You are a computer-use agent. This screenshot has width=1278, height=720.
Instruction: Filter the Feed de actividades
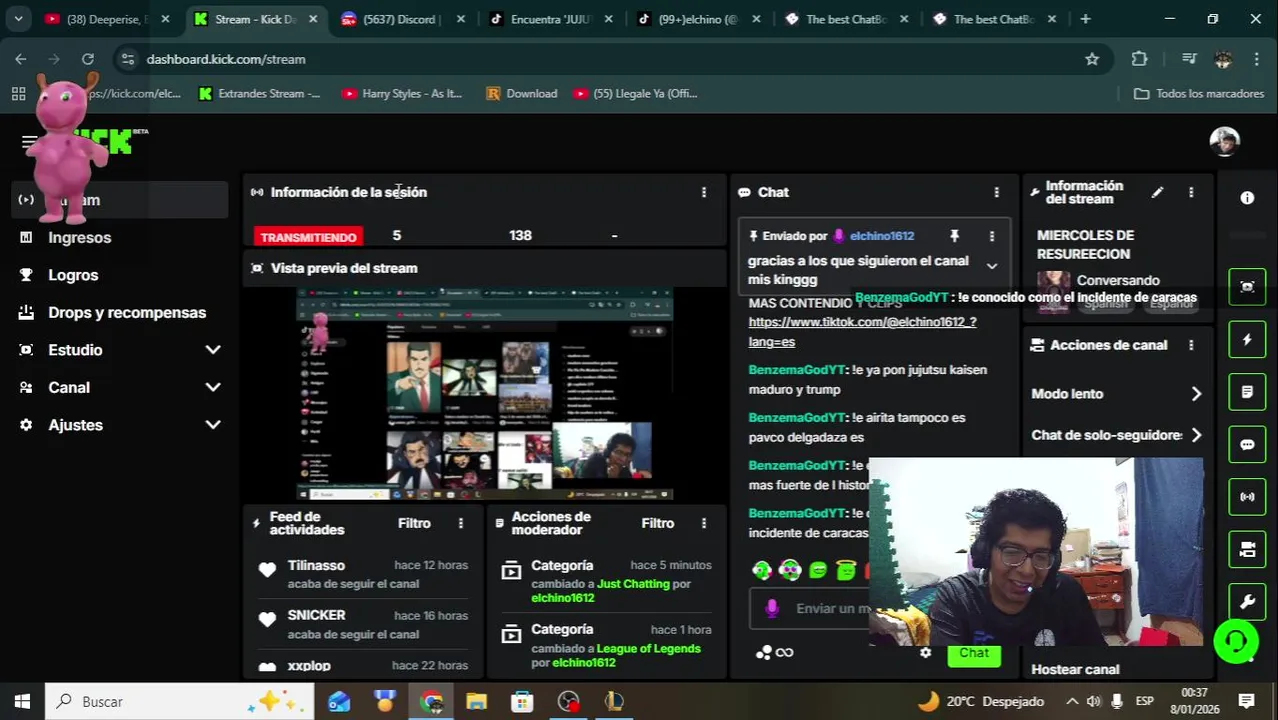(414, 523)
